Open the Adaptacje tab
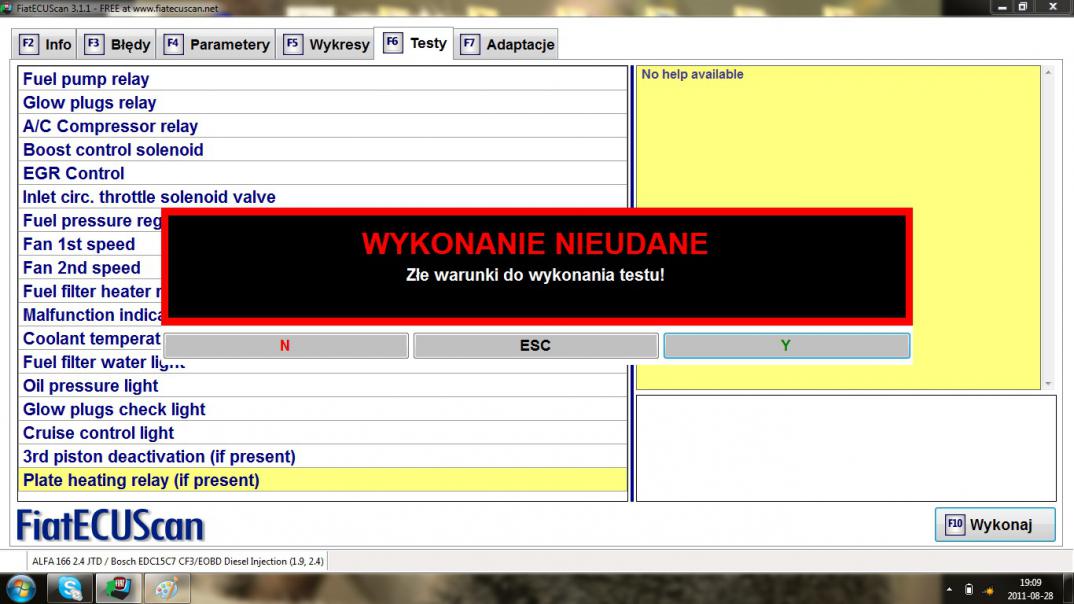Viewport: 1074px width, 604px height. click(506, 45)
